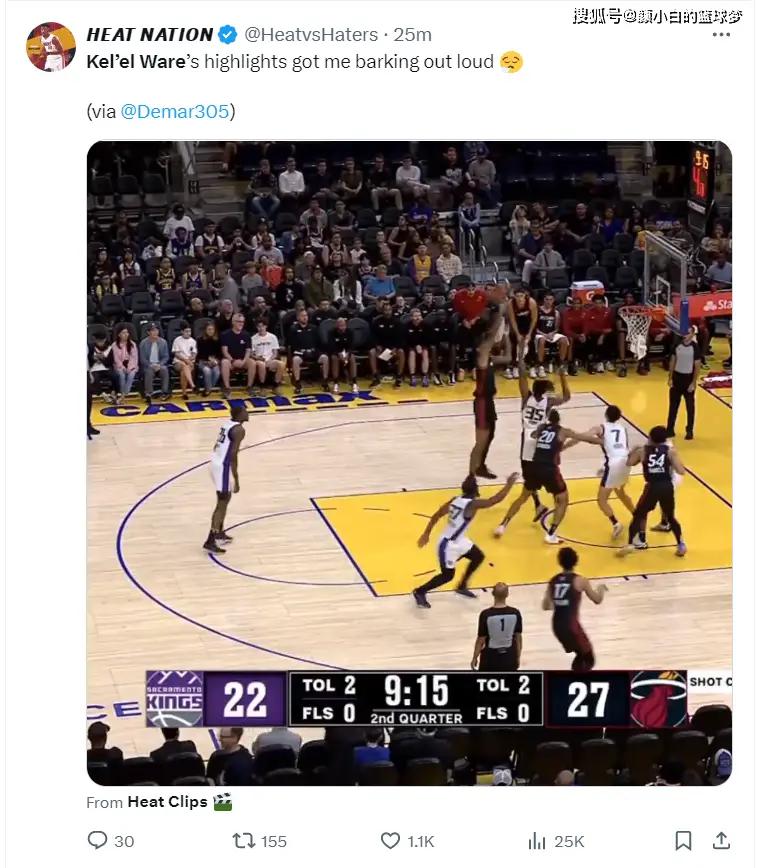Open the @HeatvsHaters handle

pyautogui.click(x=310, y=35)
